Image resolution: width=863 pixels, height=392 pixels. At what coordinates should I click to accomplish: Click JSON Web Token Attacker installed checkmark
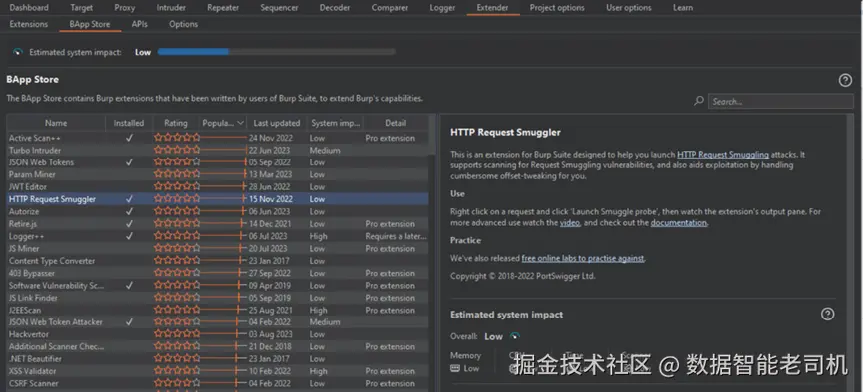pos(129,322)
